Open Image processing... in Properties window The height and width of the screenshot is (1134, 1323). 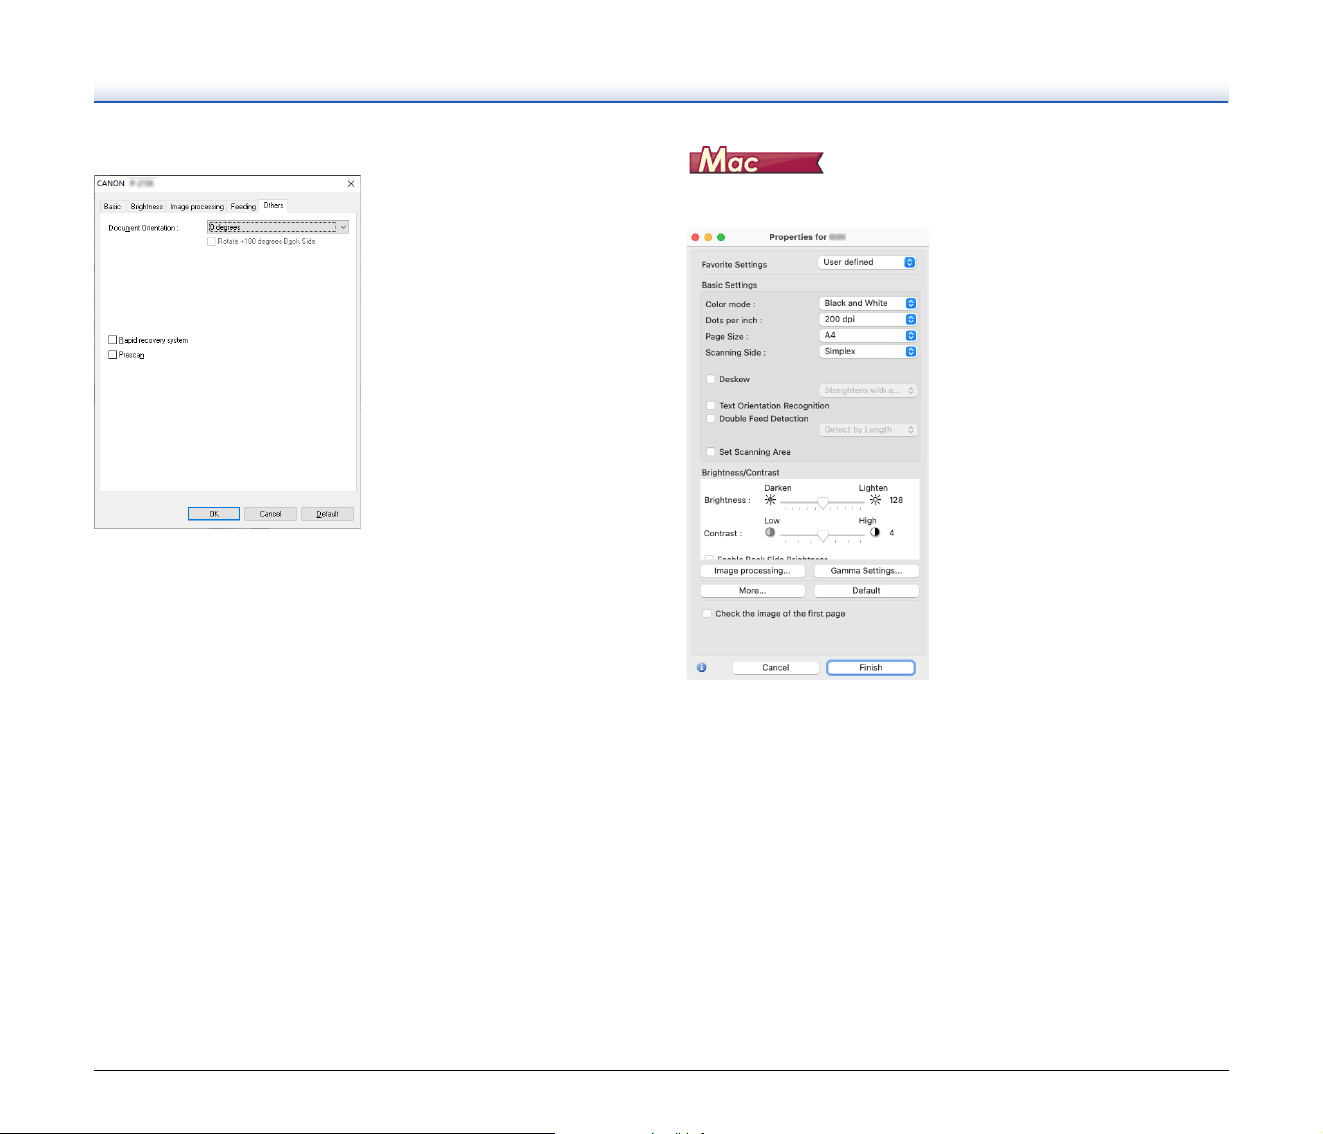752,571
